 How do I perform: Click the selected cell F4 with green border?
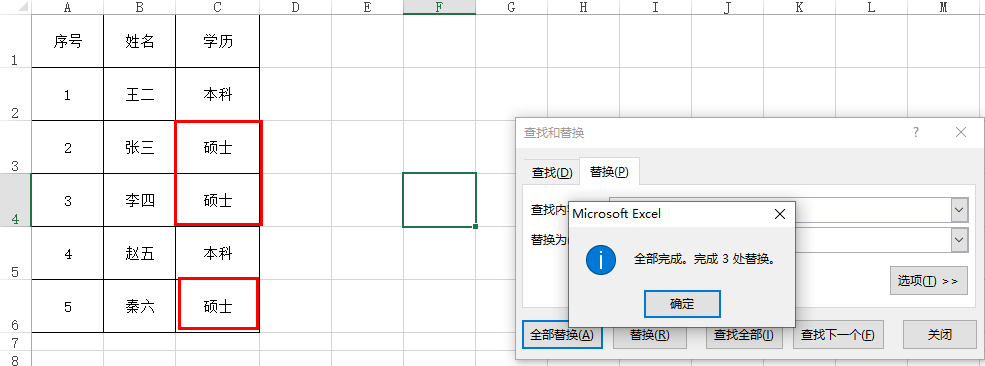439,200
